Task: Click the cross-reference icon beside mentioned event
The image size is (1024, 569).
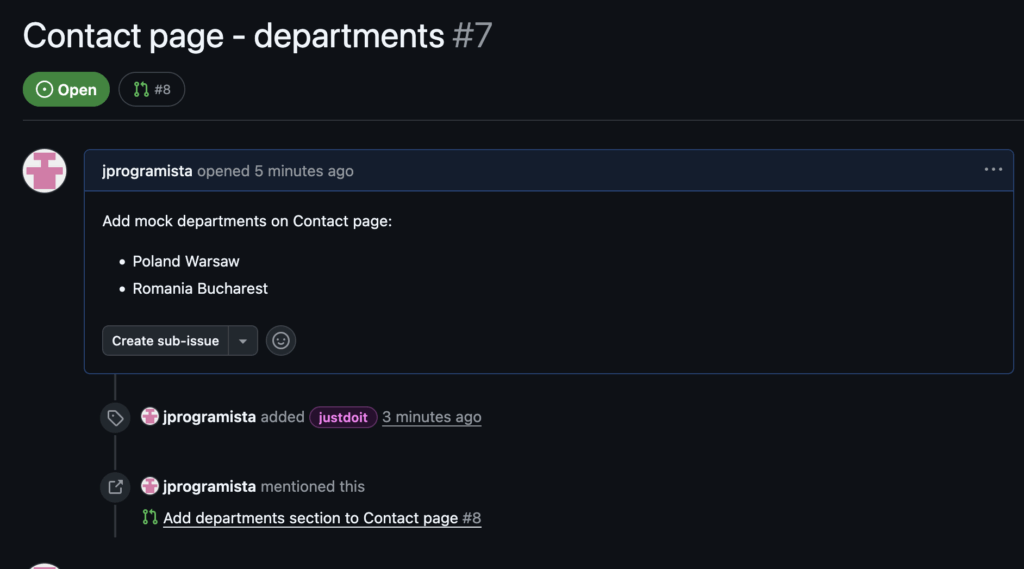Action: 116,487
